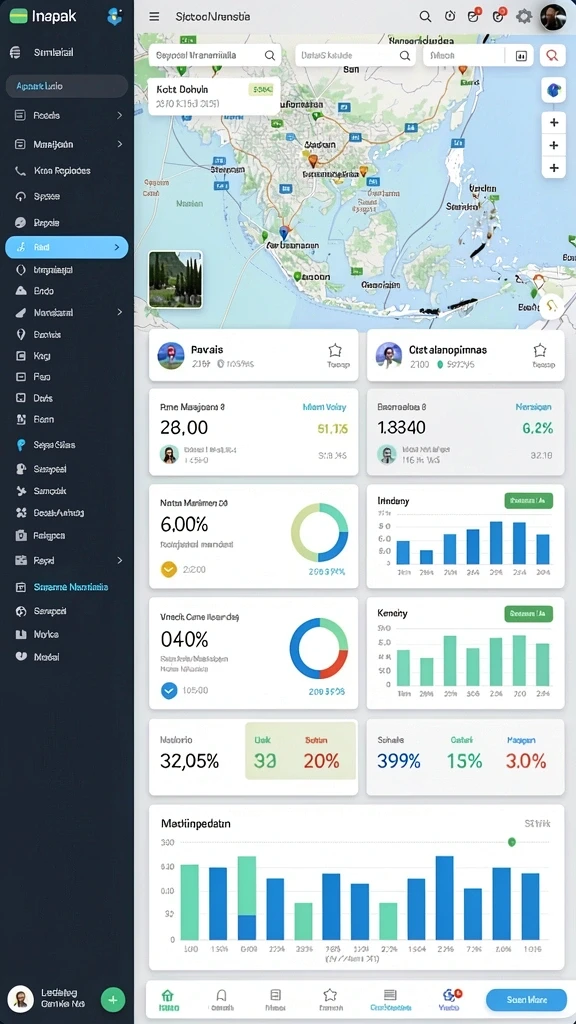Click the green plus button in sidebar footer
576x1024 pixels.
[112, 999]
